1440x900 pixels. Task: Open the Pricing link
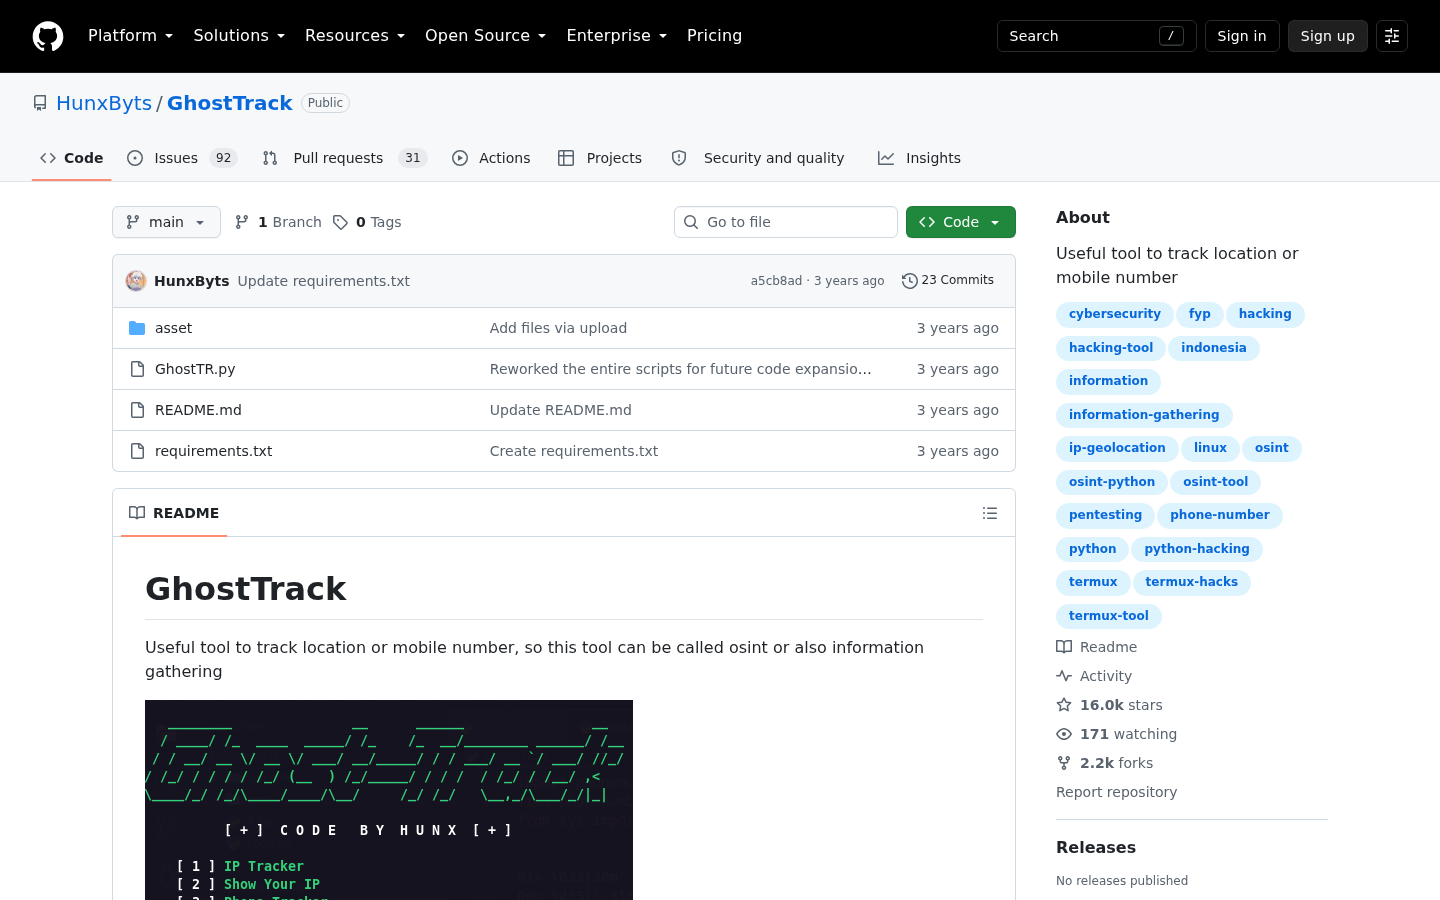(x=714, y=36)
